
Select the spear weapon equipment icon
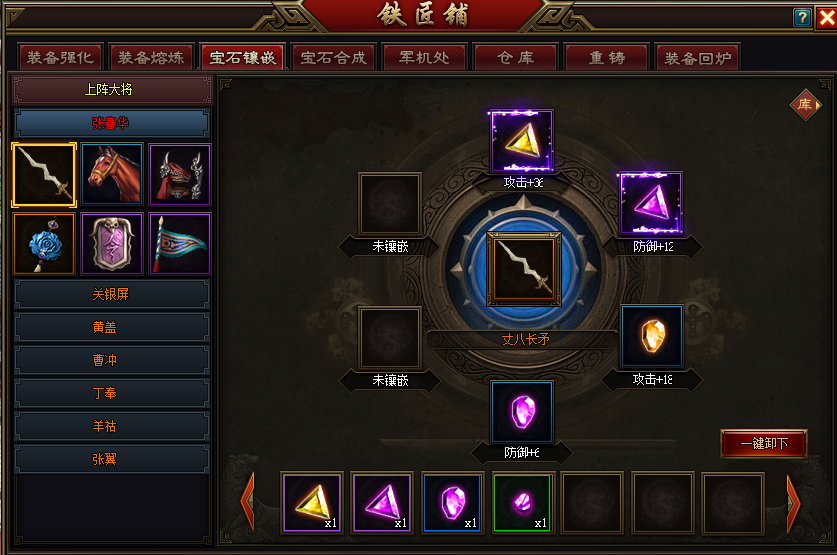tap(44, 175)
